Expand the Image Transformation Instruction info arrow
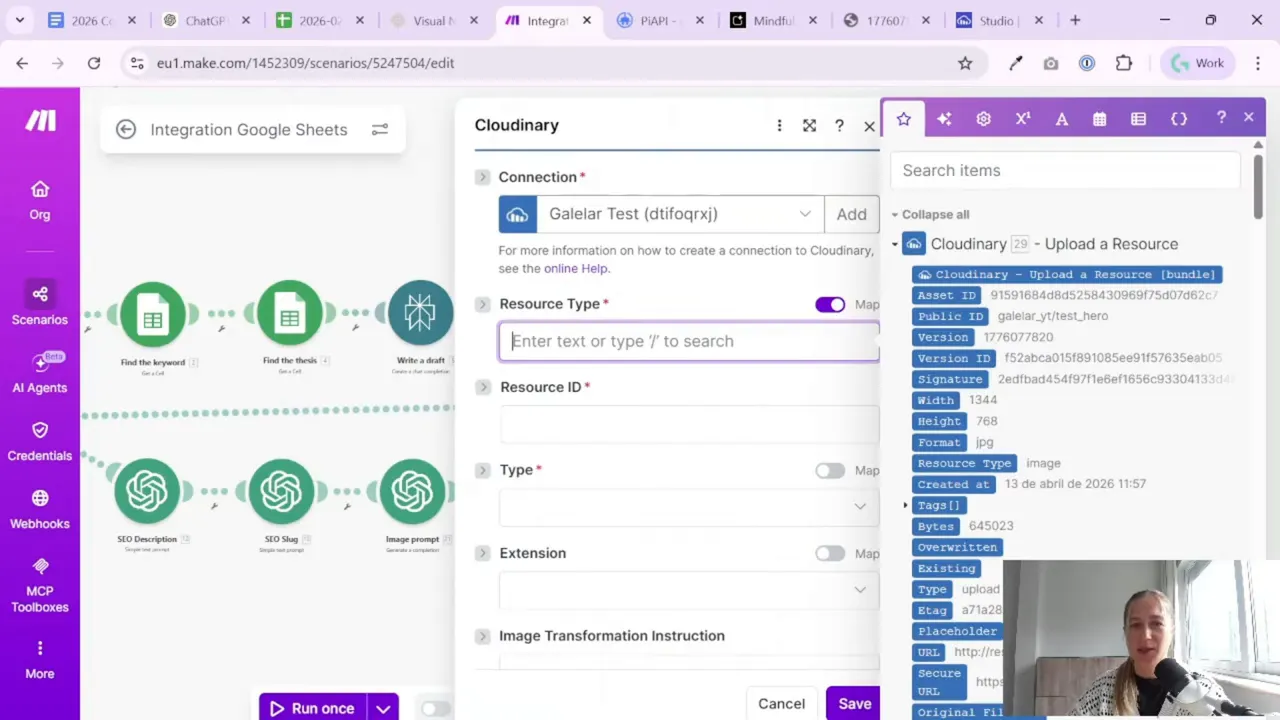Viewport: 1280px width, 720px height. [x=483, y=636]
